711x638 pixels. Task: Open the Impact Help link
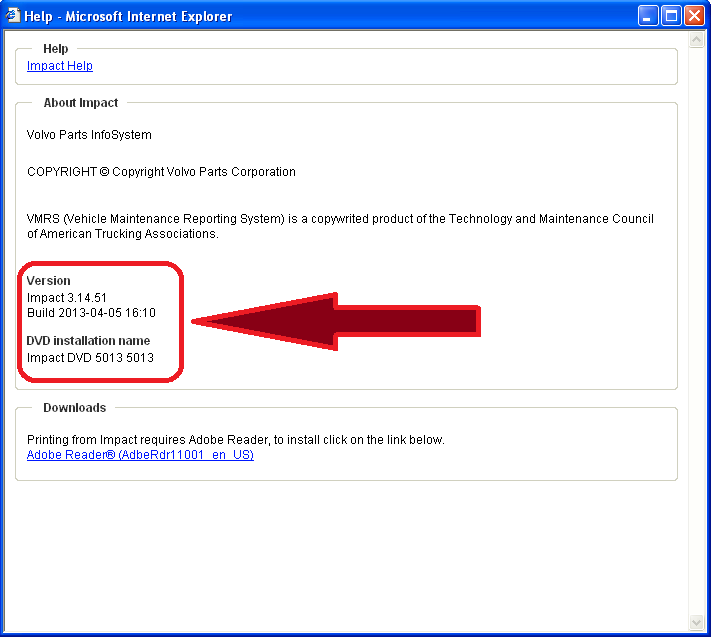[60, 66]
